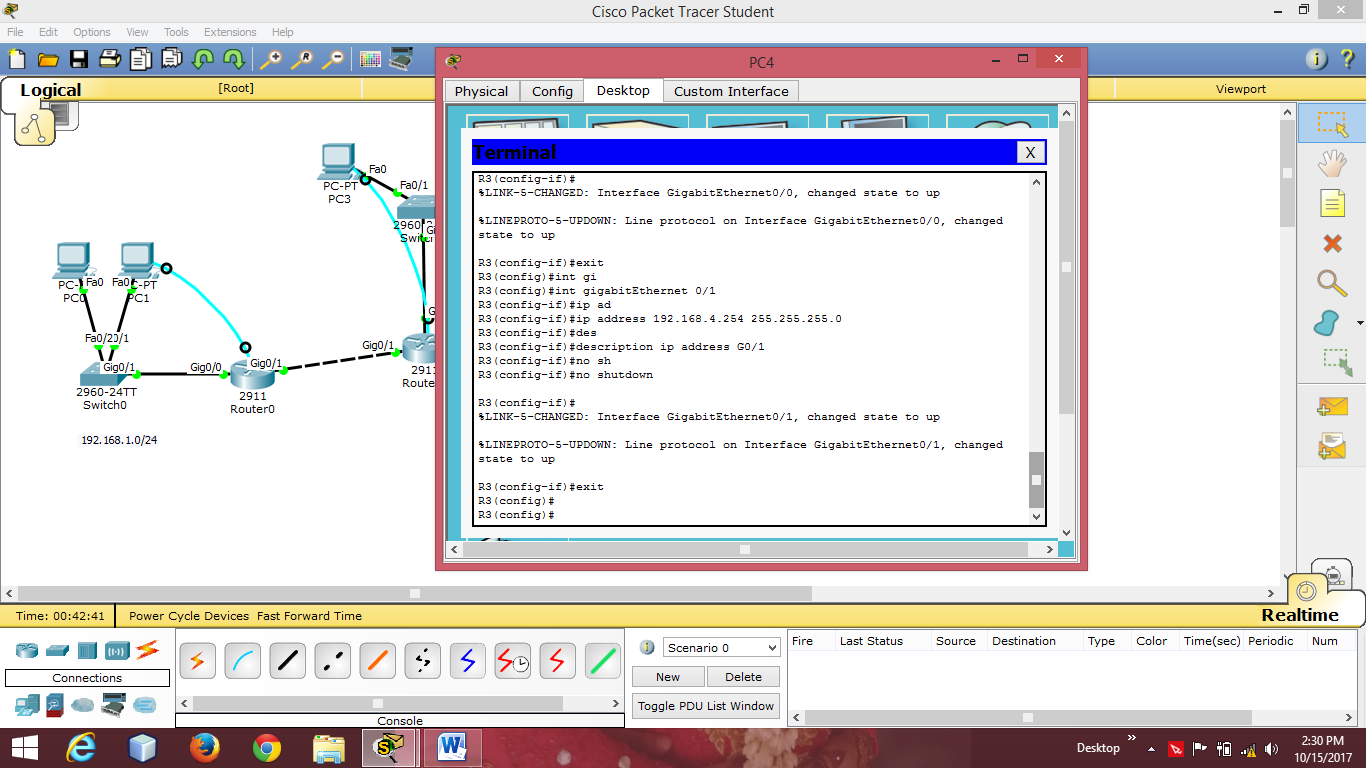Open the Drawing Palette color grid icon
The height and width of the screenshot is (768, 1366).
coord(370,59)
